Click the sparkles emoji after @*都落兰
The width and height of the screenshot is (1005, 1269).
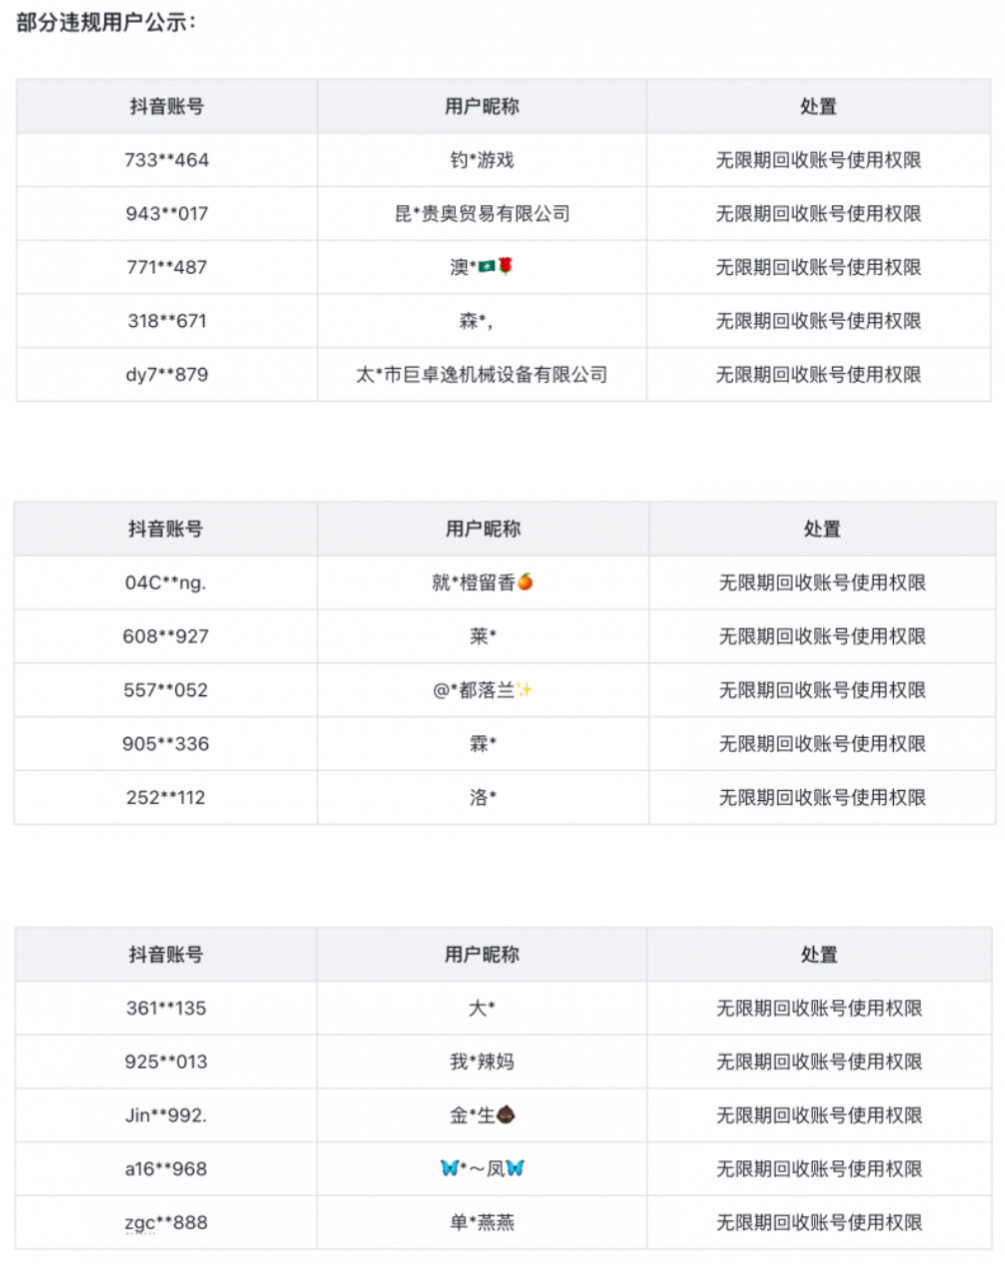[525, 690]
